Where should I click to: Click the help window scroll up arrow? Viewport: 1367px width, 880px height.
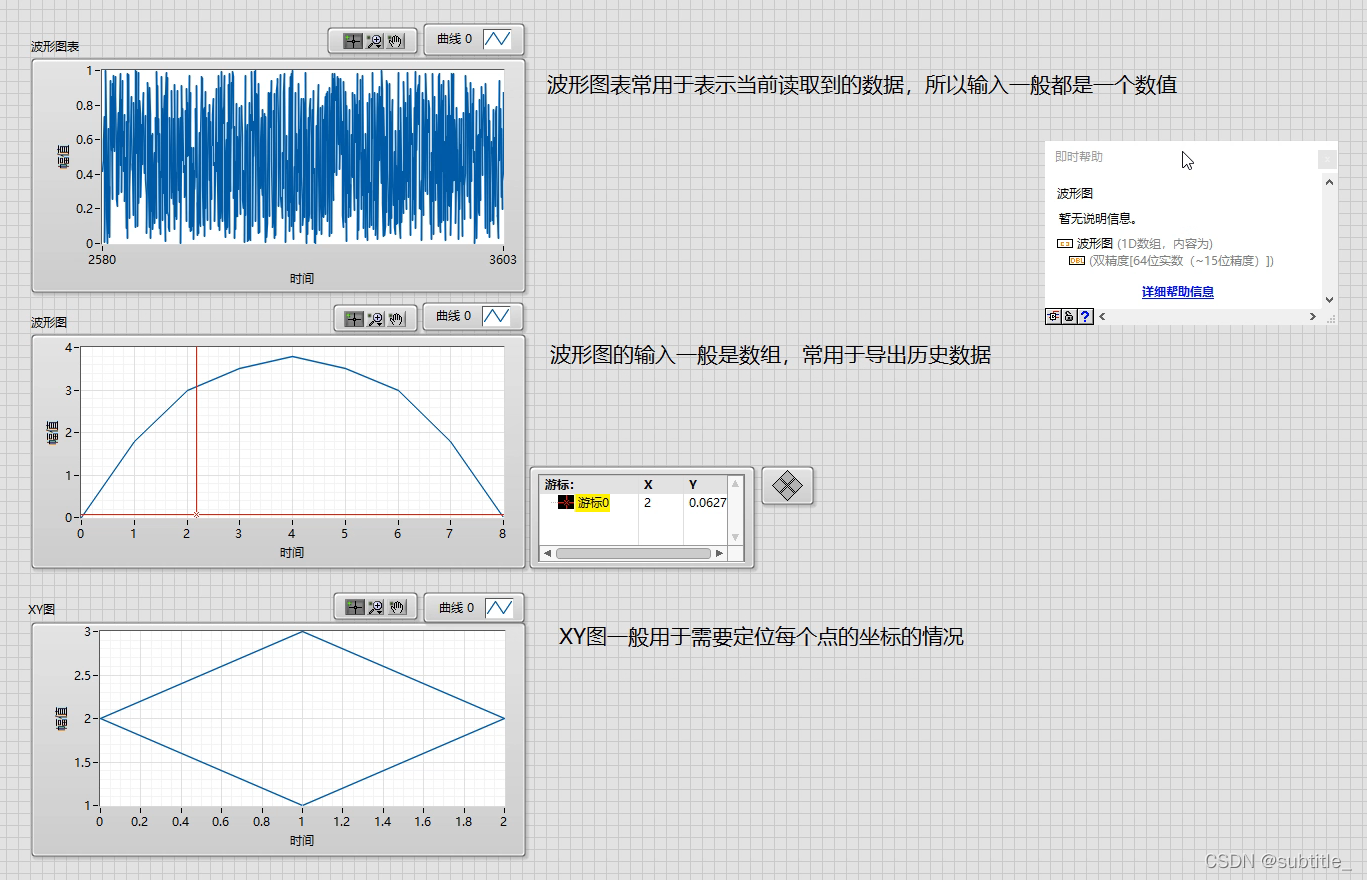tap(1329, 182)
